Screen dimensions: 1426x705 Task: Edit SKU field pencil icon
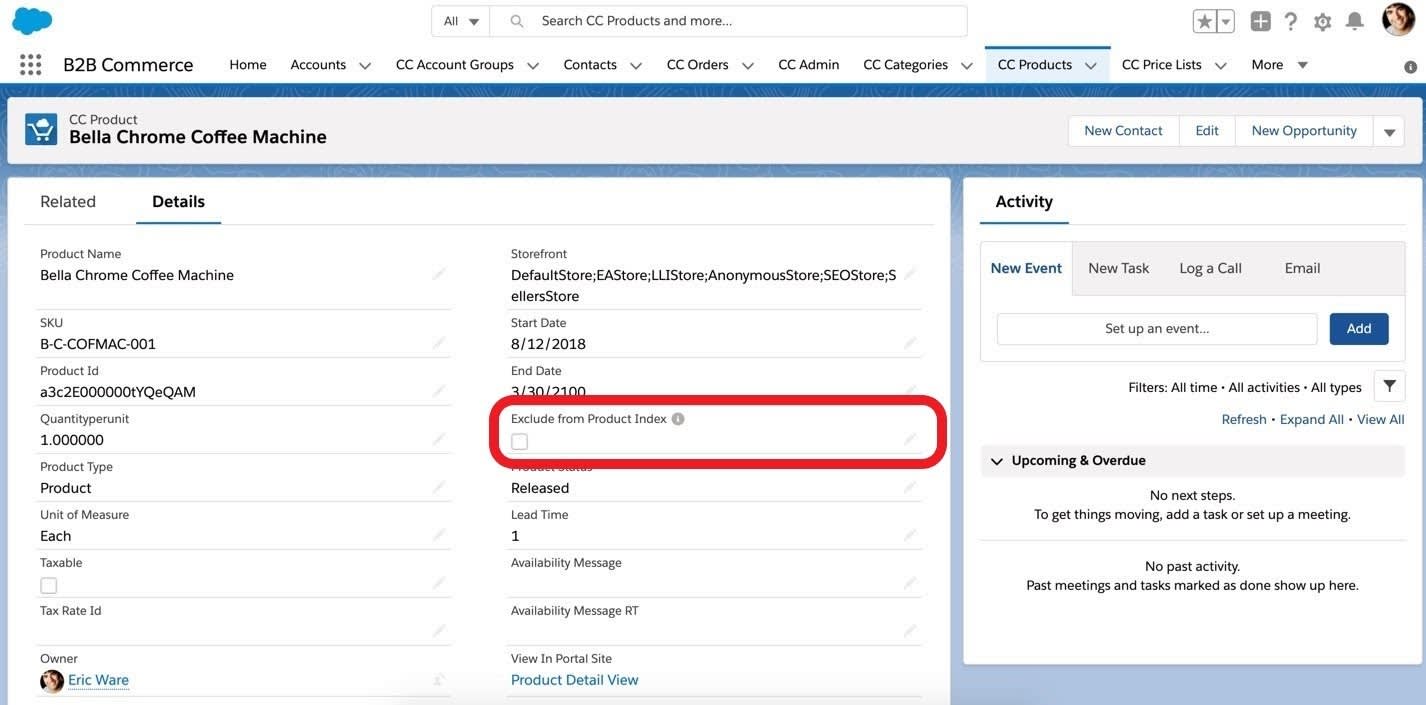[439, 343]
